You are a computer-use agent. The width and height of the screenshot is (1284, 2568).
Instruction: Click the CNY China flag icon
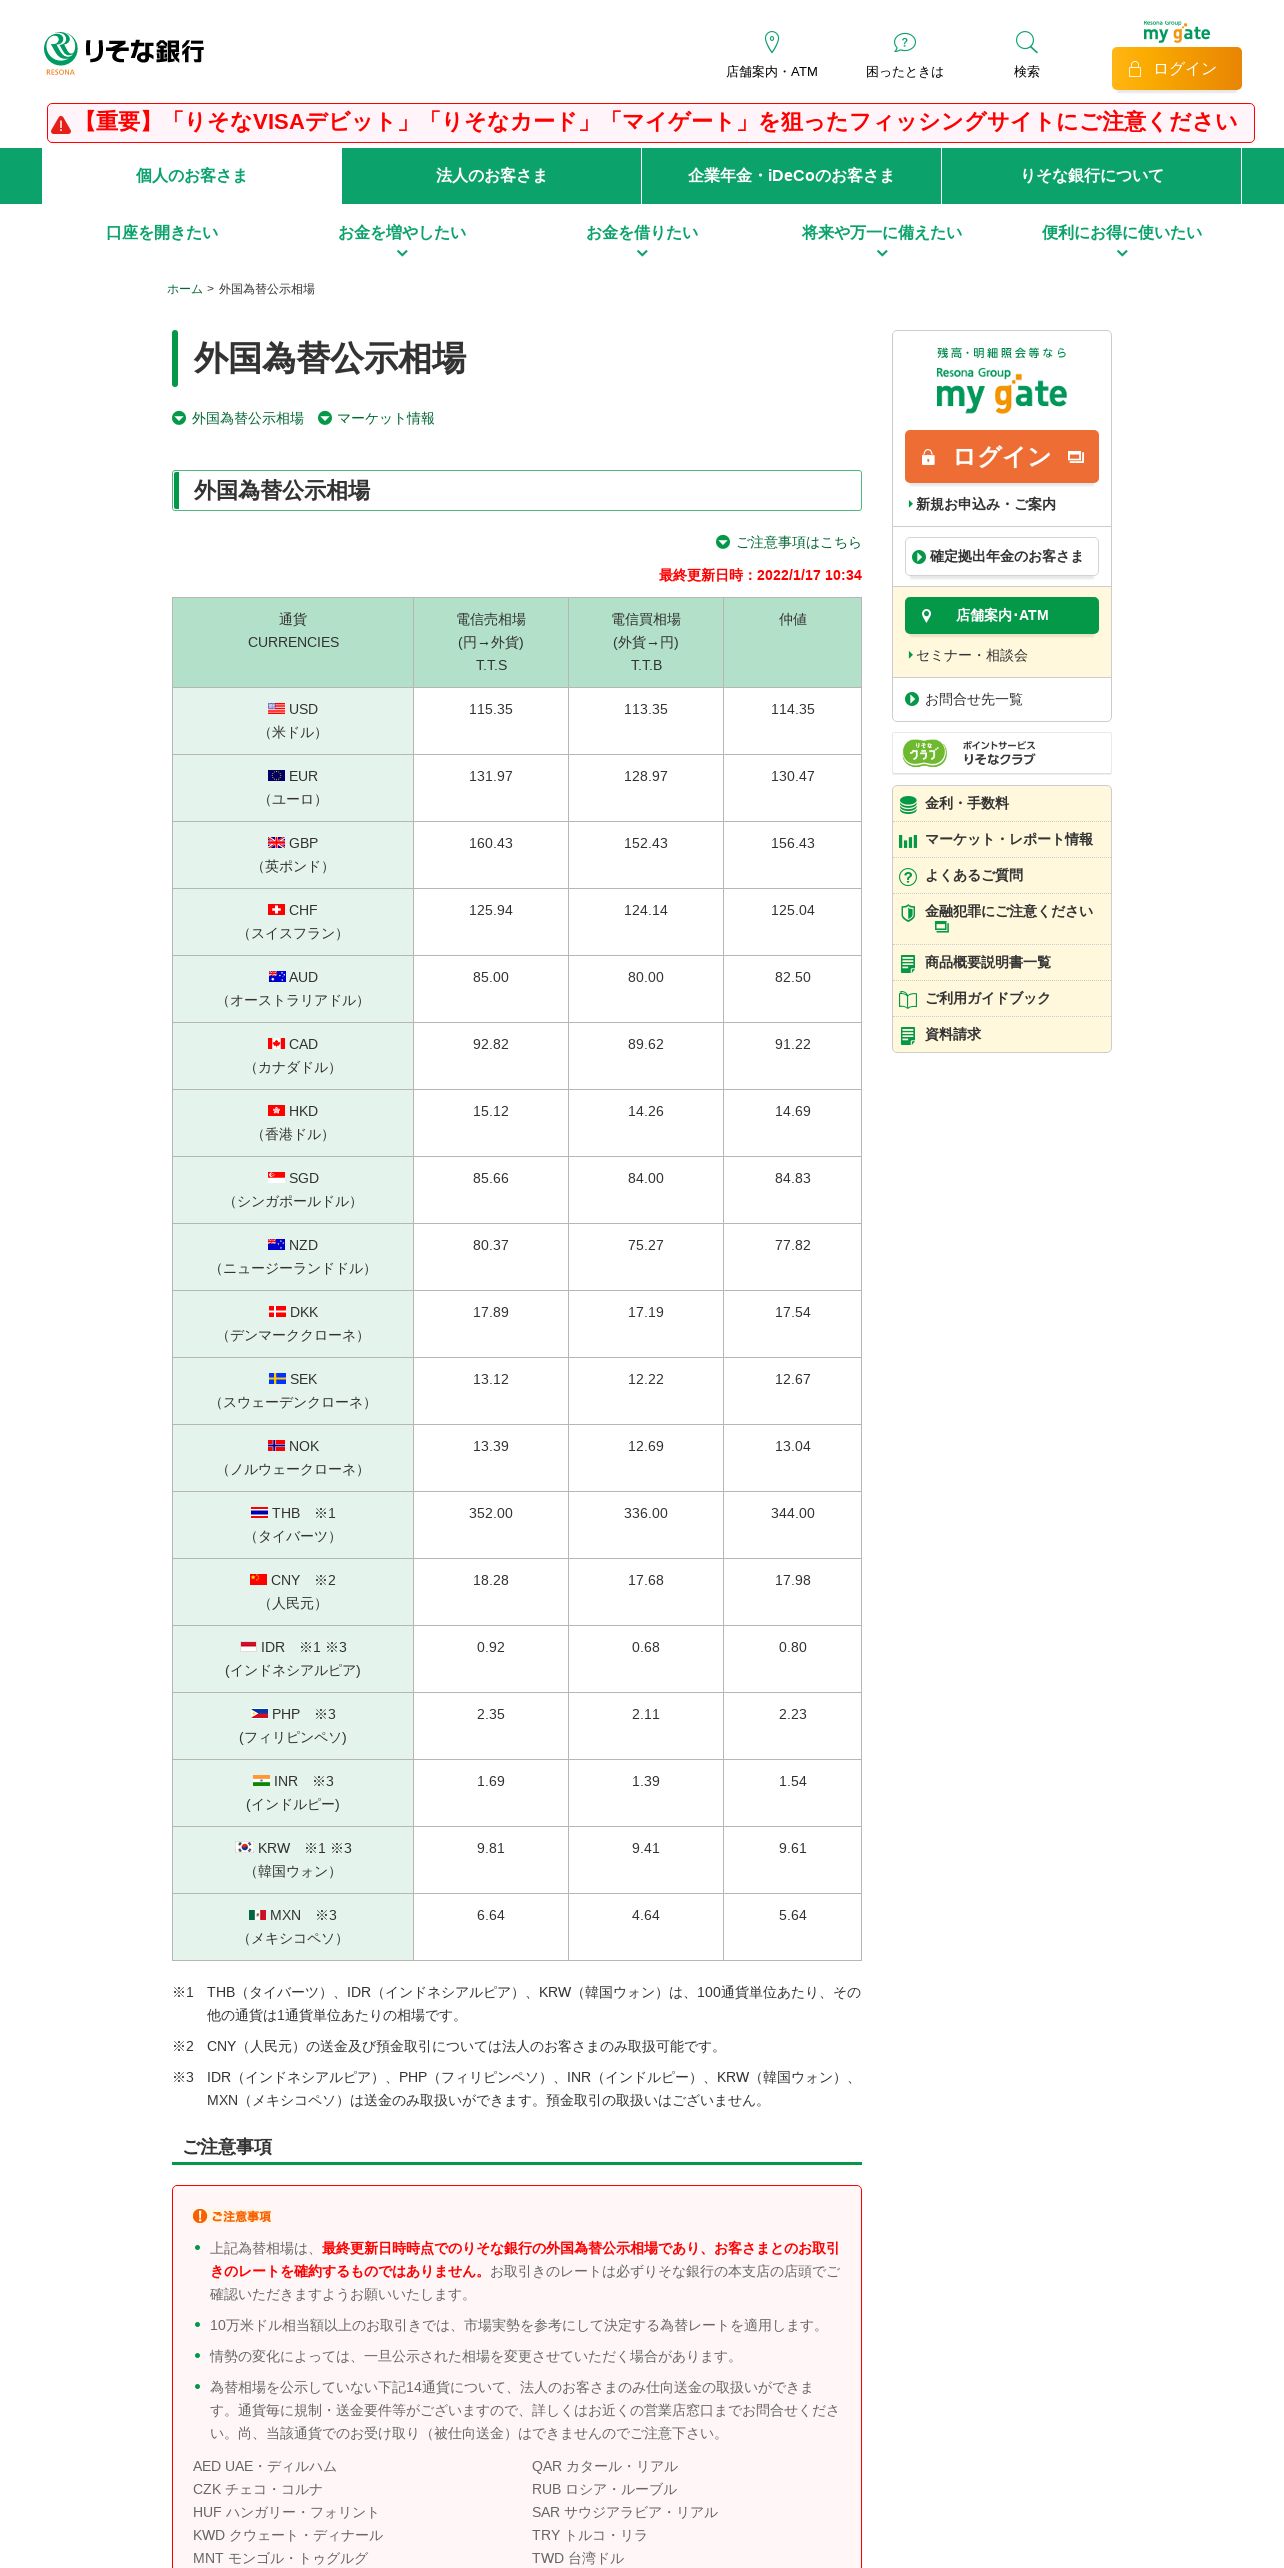[x=258, y=1580]
